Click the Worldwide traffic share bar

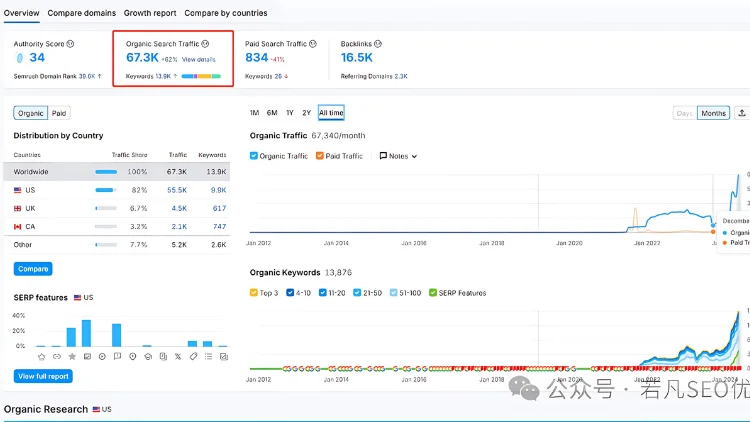[106, 172]
